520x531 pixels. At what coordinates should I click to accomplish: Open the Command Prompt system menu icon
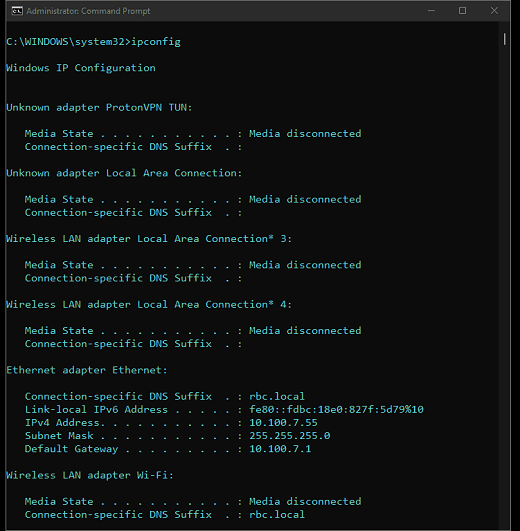(17, 11)
